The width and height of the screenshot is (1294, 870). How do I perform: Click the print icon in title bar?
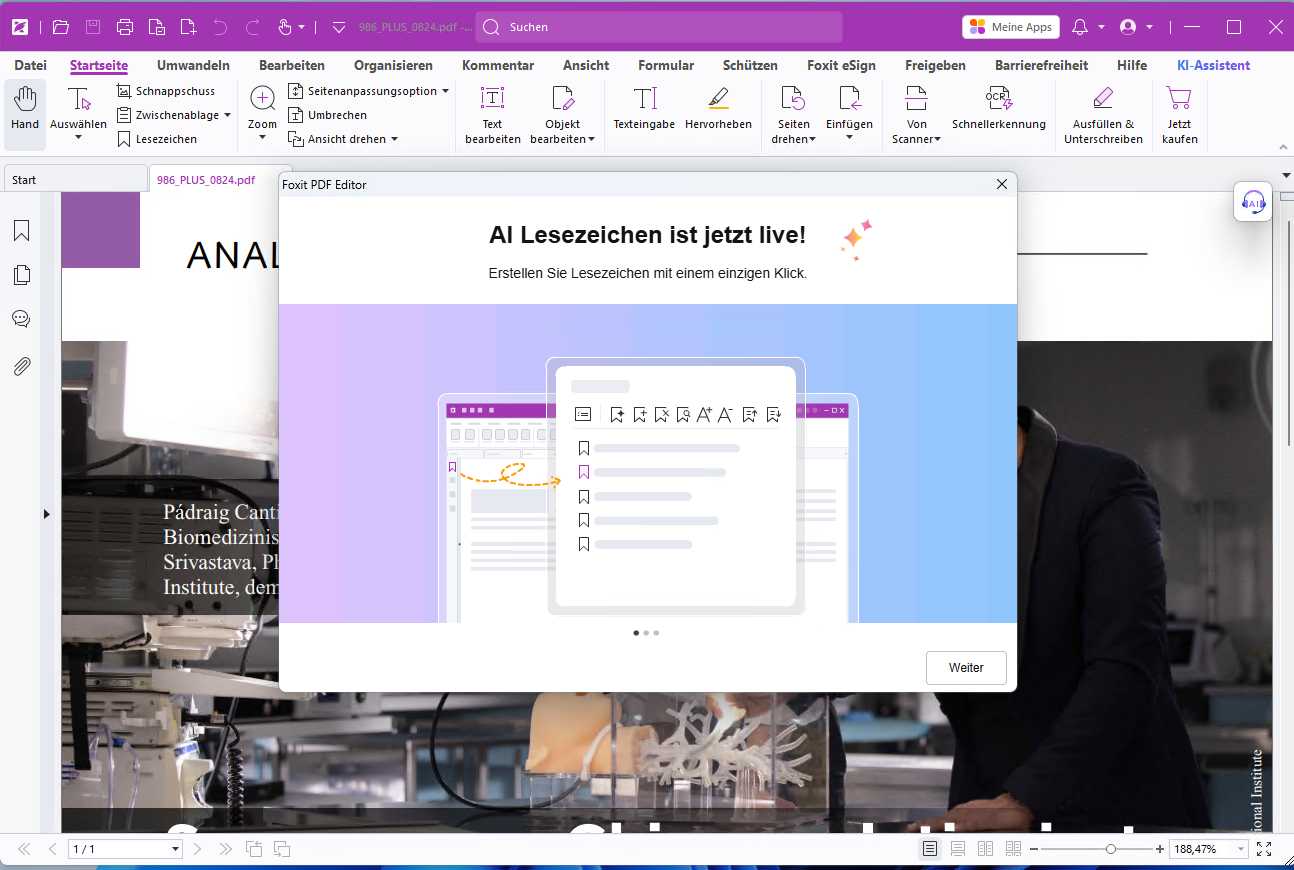click(124, 27)
